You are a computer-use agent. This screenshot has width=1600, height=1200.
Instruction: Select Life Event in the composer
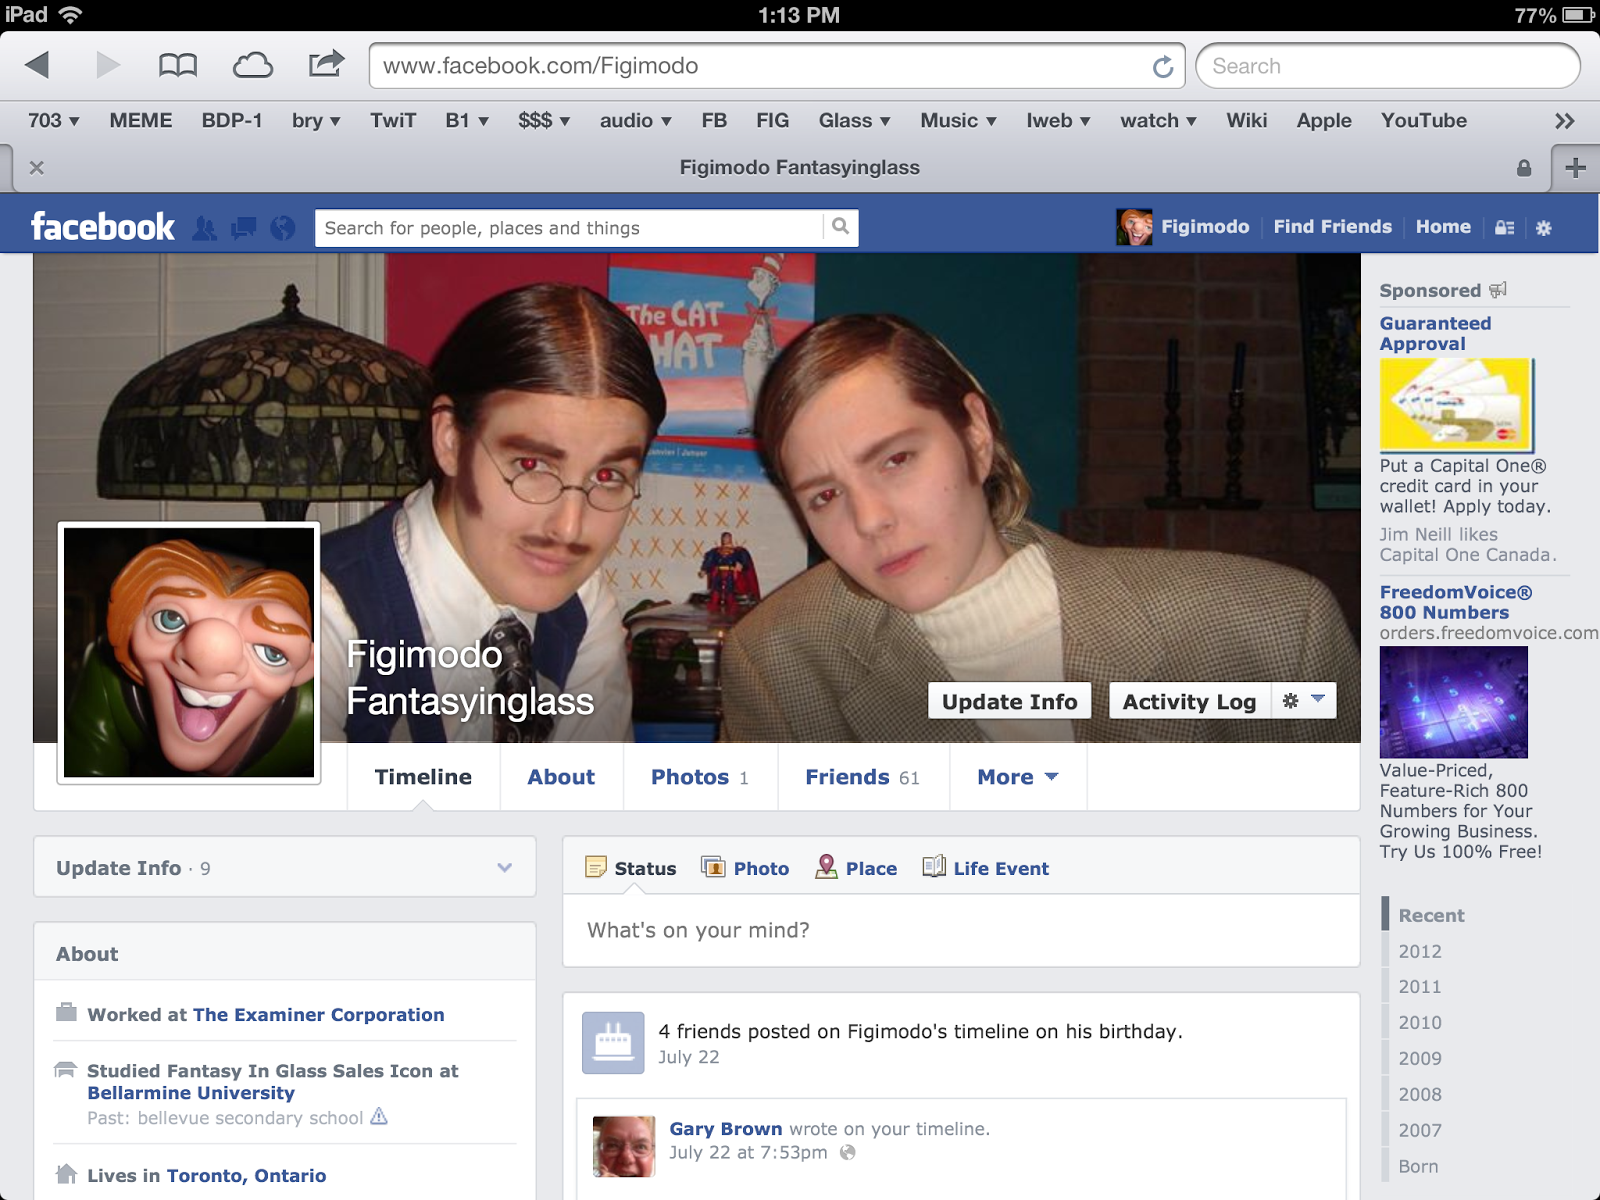tap(985, 868)
